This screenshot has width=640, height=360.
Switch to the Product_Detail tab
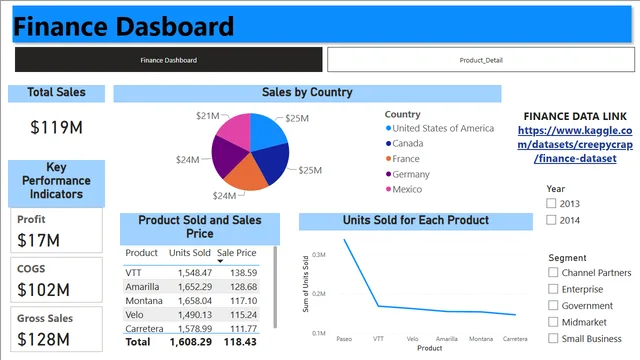(481, 60)
